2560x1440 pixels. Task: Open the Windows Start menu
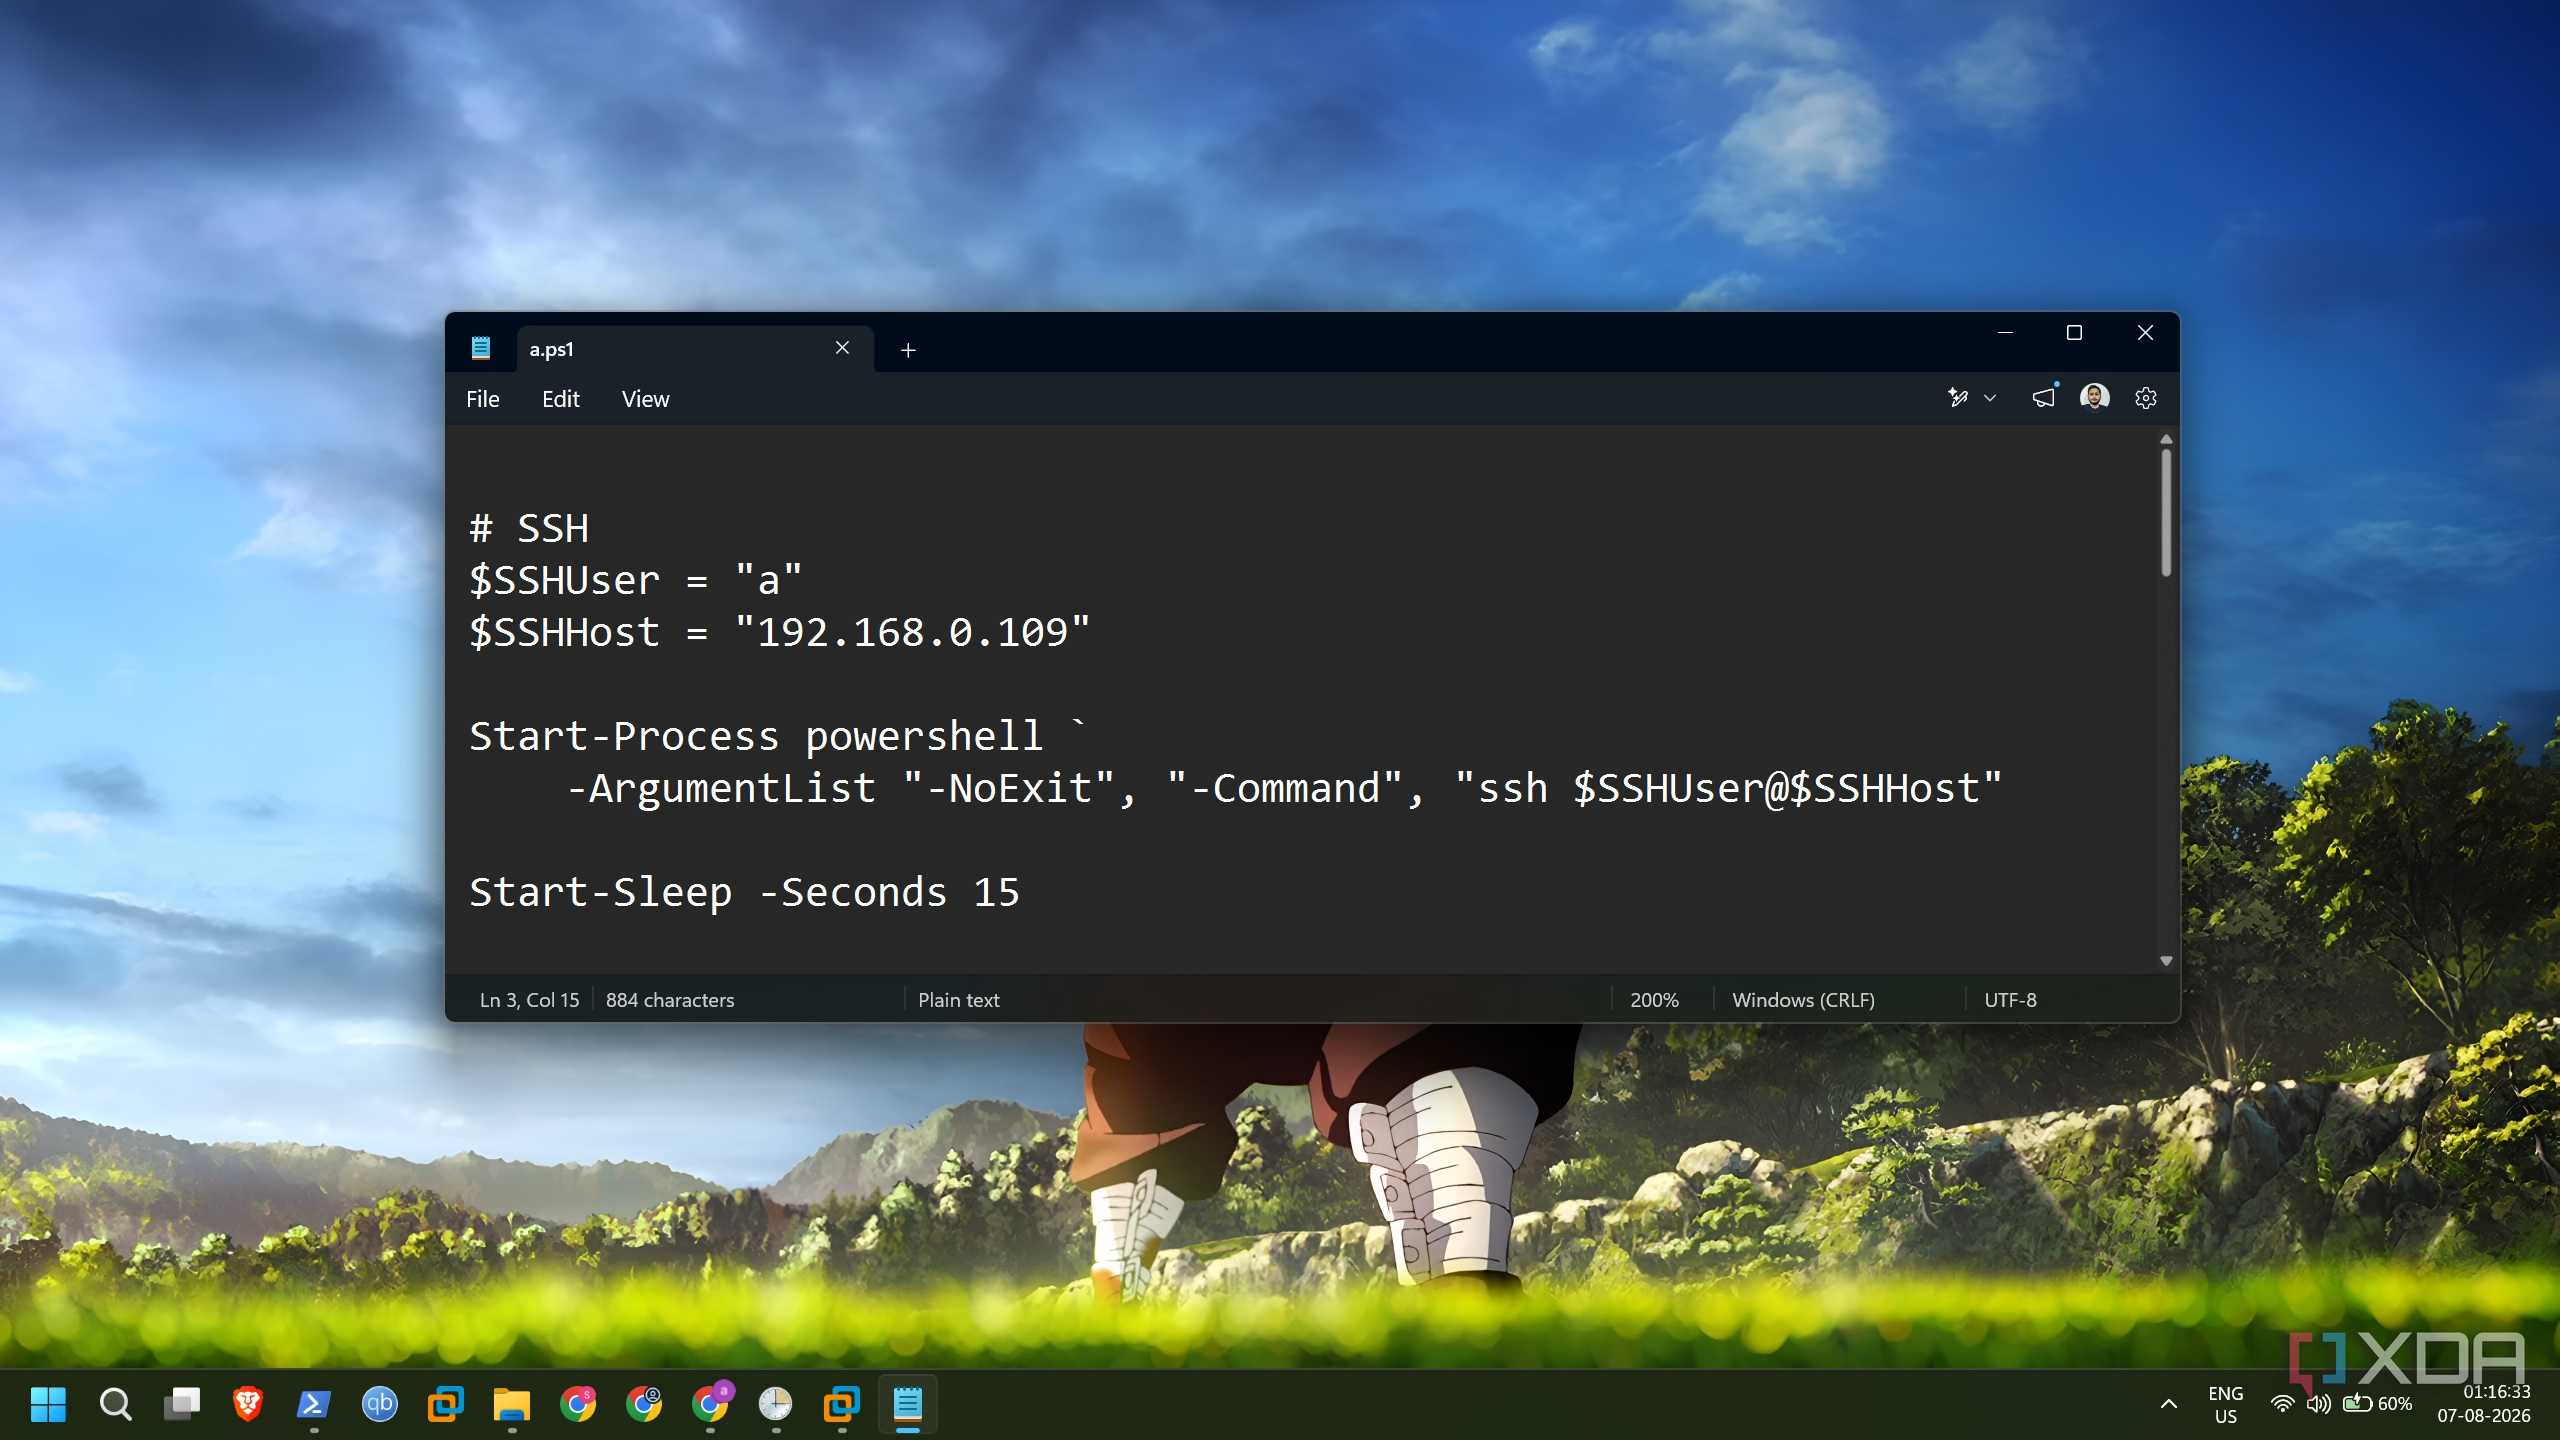48,1404
